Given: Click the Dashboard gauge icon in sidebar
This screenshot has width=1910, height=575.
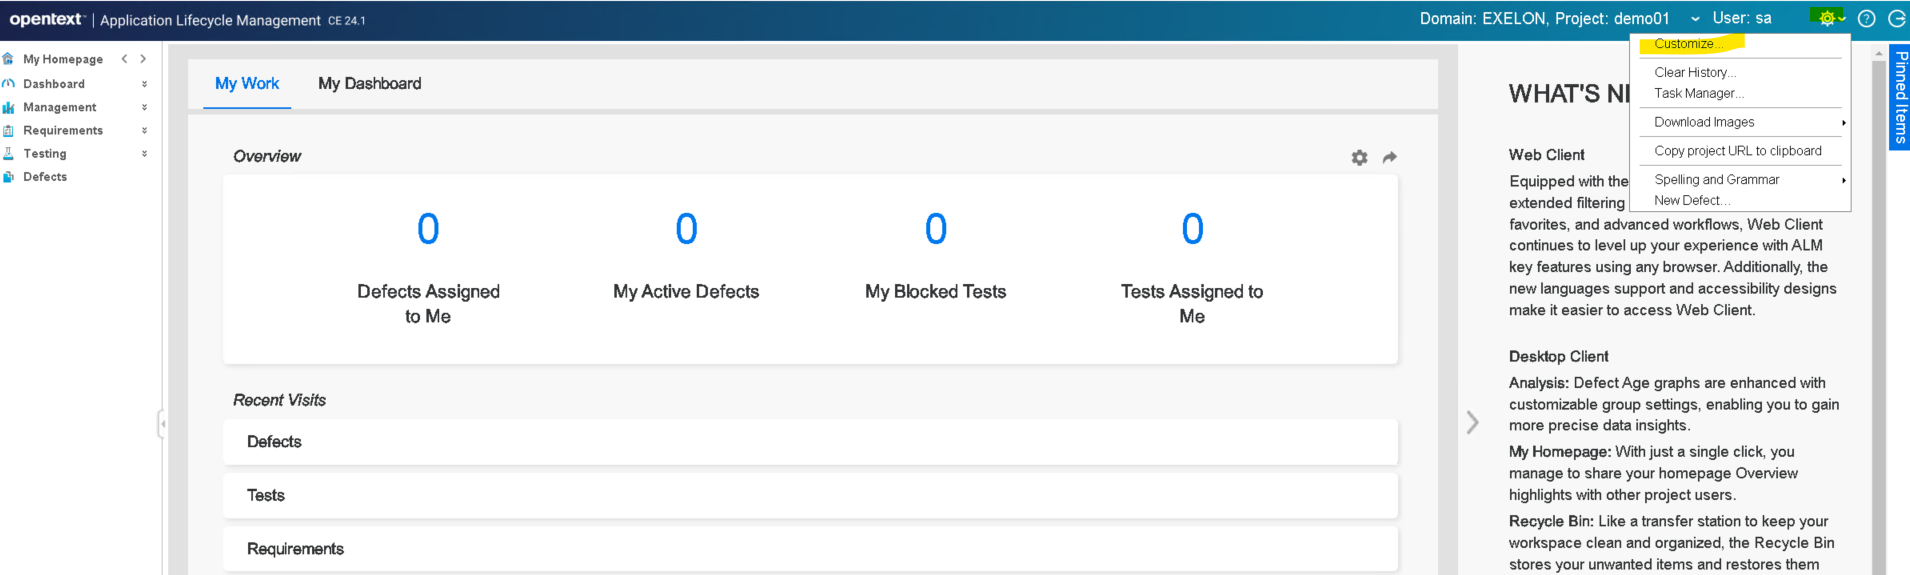Looking at the screenshot, I should tap(8, 84).
